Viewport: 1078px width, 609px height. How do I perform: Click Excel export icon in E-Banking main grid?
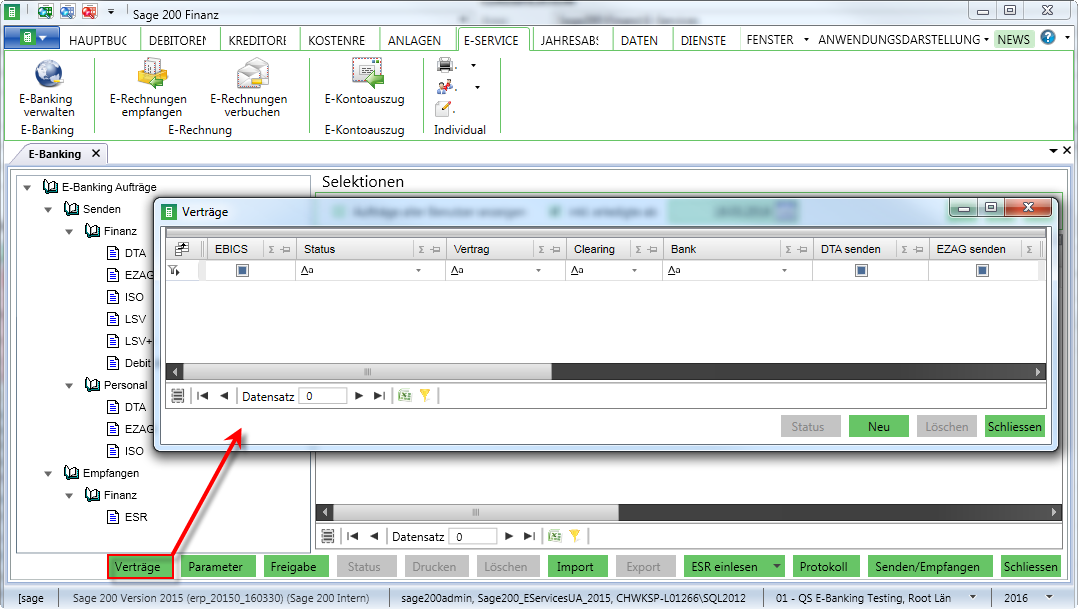555,536
